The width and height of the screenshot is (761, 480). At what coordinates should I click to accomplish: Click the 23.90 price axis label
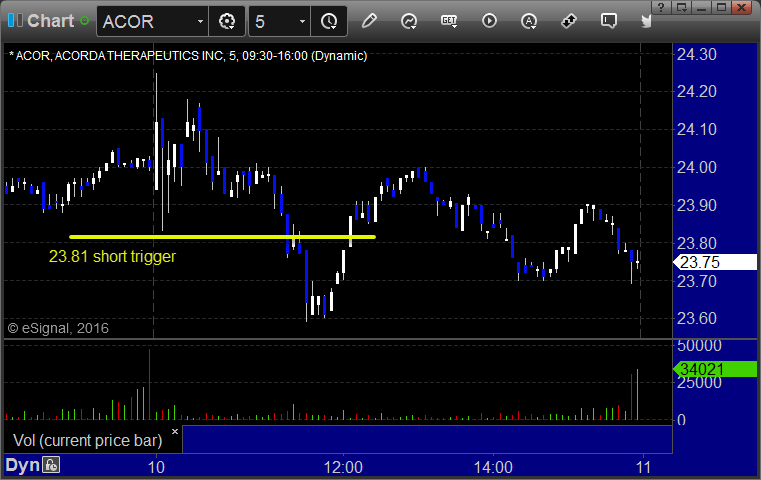click(696, 205)
